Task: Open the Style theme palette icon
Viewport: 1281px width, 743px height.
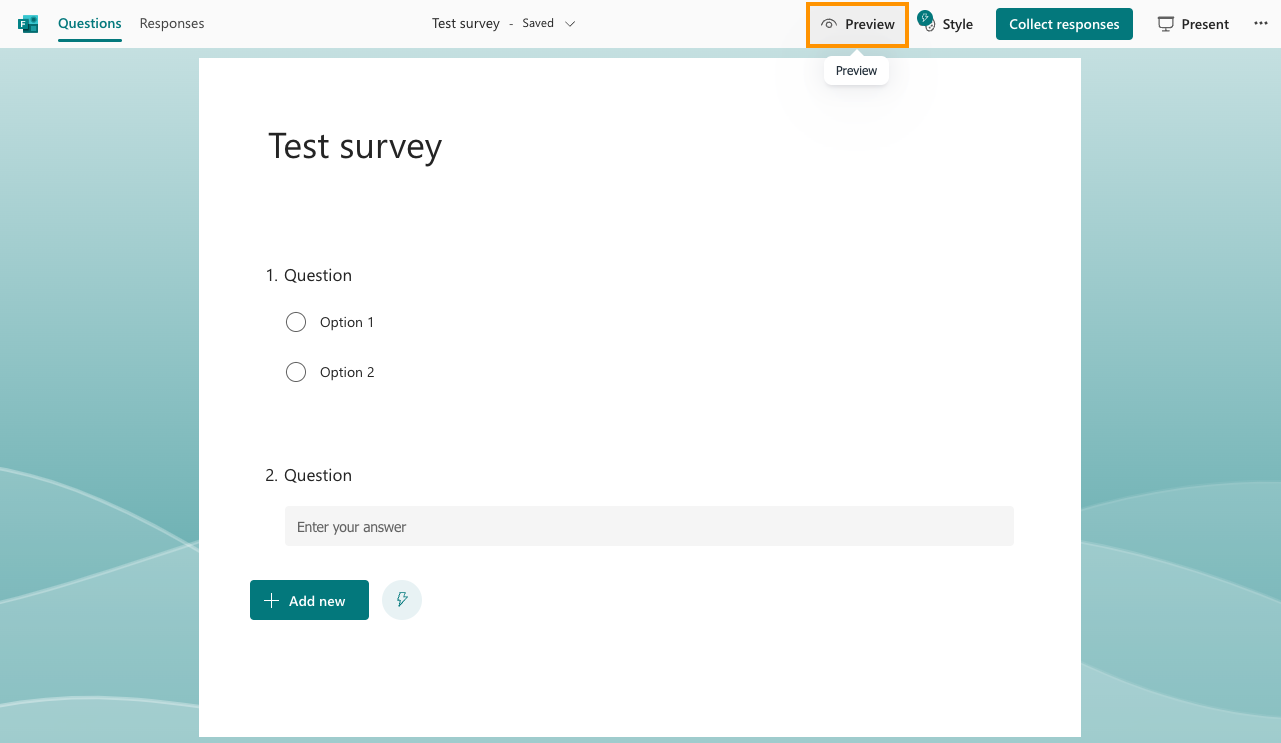Action: coord(926,22)
